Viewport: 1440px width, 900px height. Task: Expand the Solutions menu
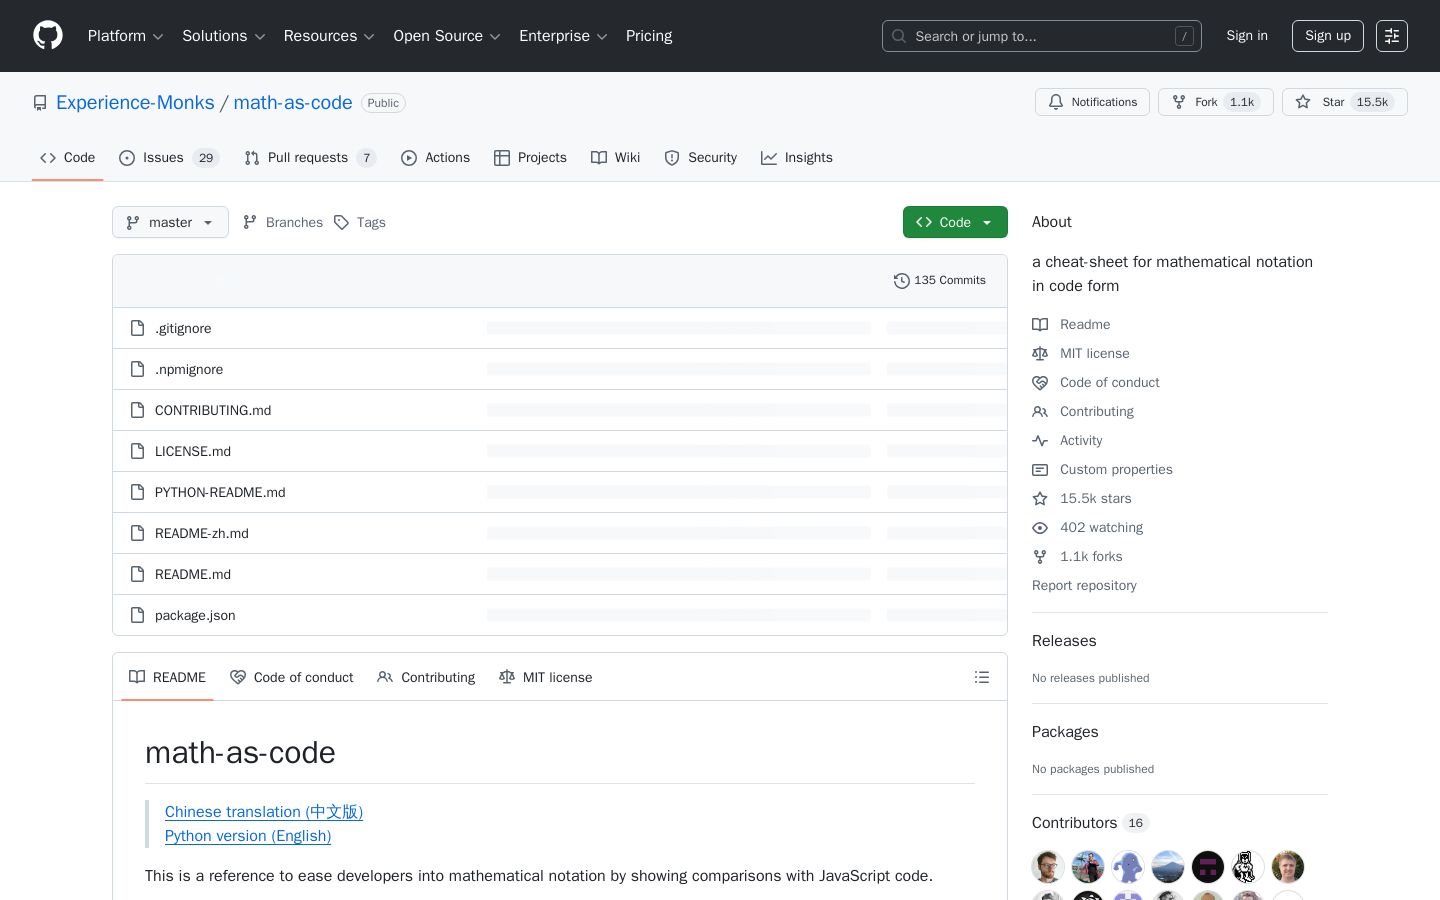[223, 36]
